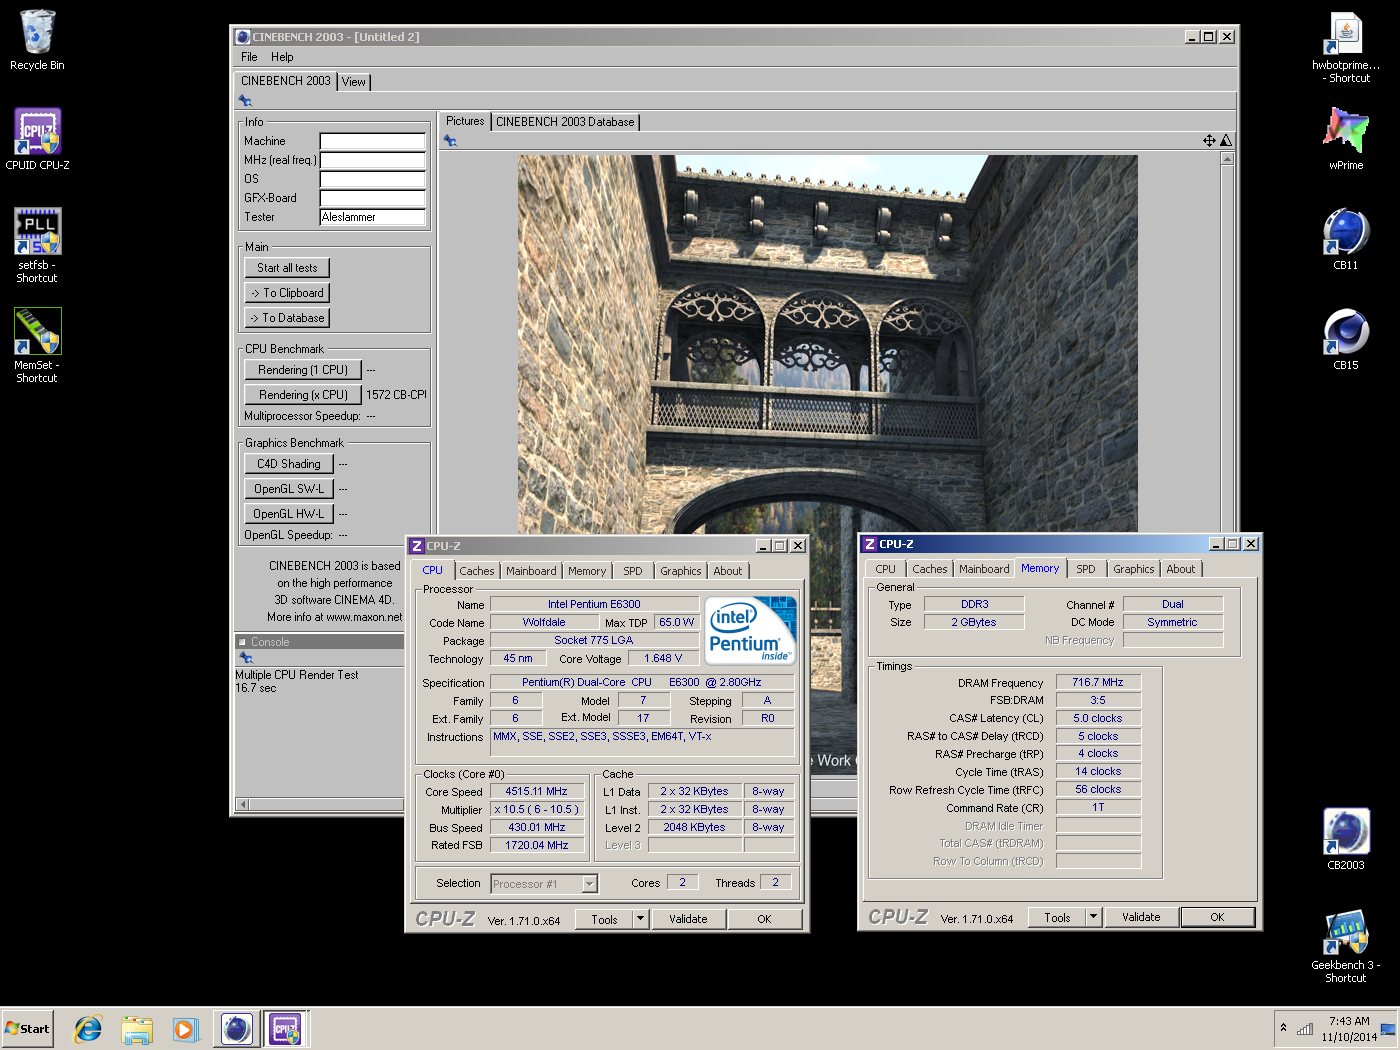Open Tools dropdown arrow in left CPU-Z window
Image resolution: width=1400 pixels, height=1050 pixels.
(x=641, y=919)
